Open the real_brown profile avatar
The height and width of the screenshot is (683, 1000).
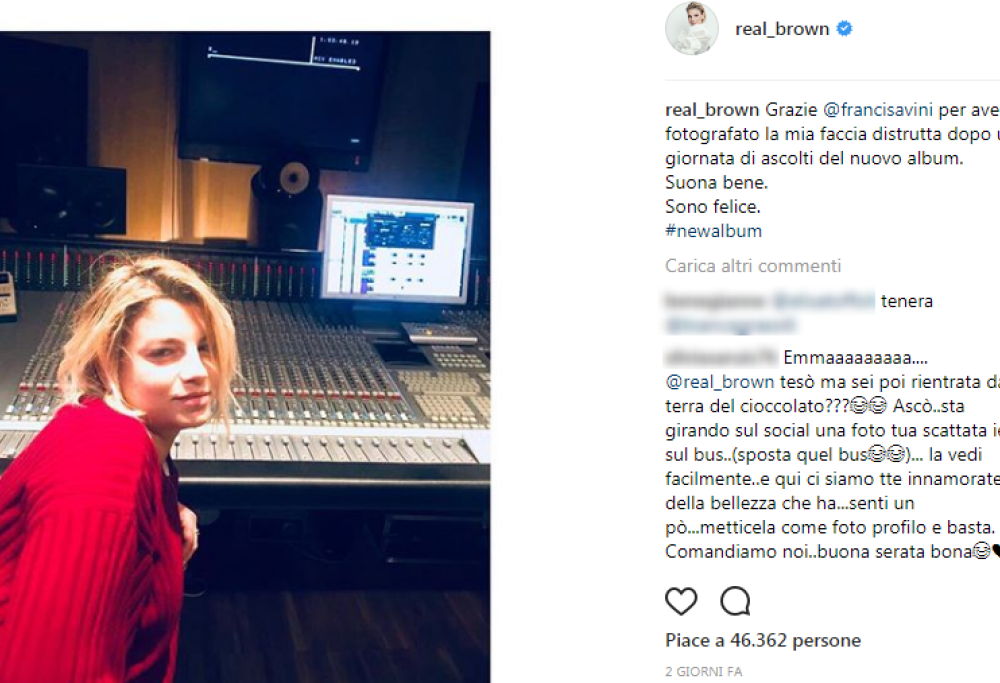click(x=692, y=29)
